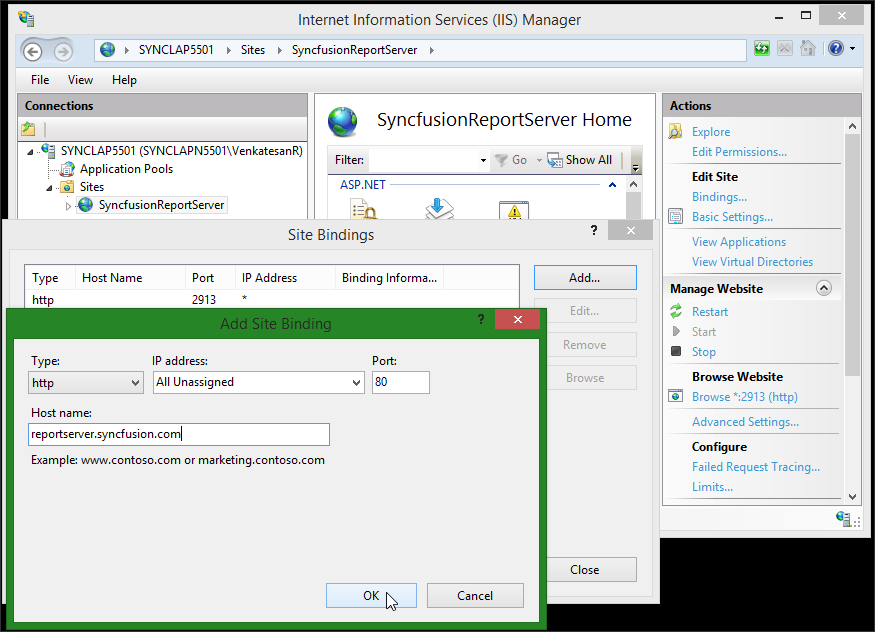Open the Advanced Settings... link
875x632 pixels.
(x=746, y=422)
